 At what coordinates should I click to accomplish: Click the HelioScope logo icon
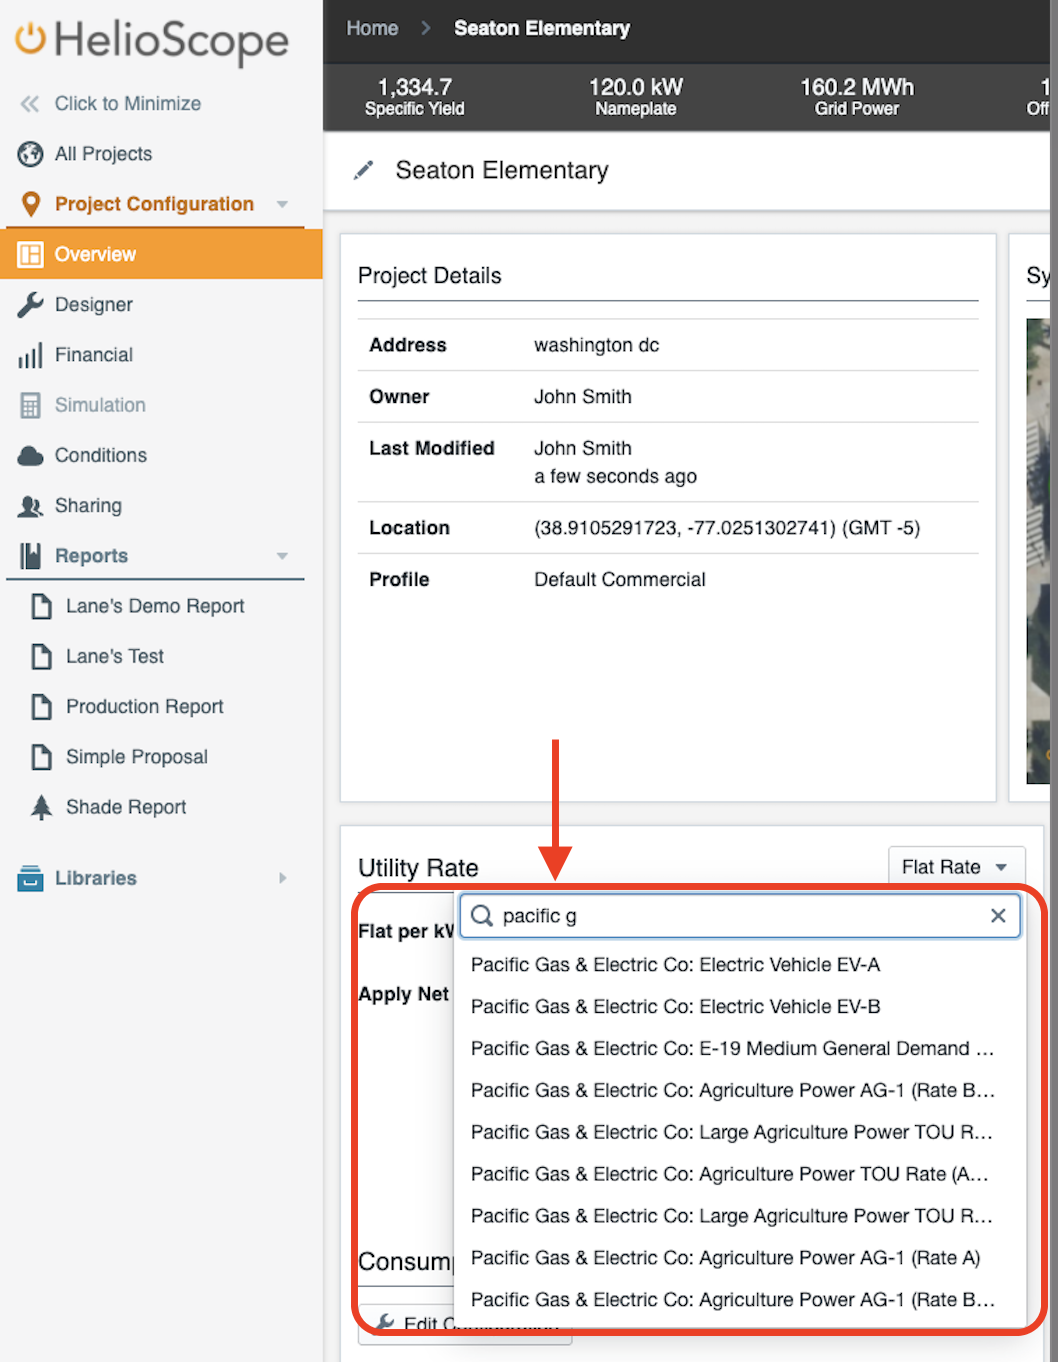(31, 38)
